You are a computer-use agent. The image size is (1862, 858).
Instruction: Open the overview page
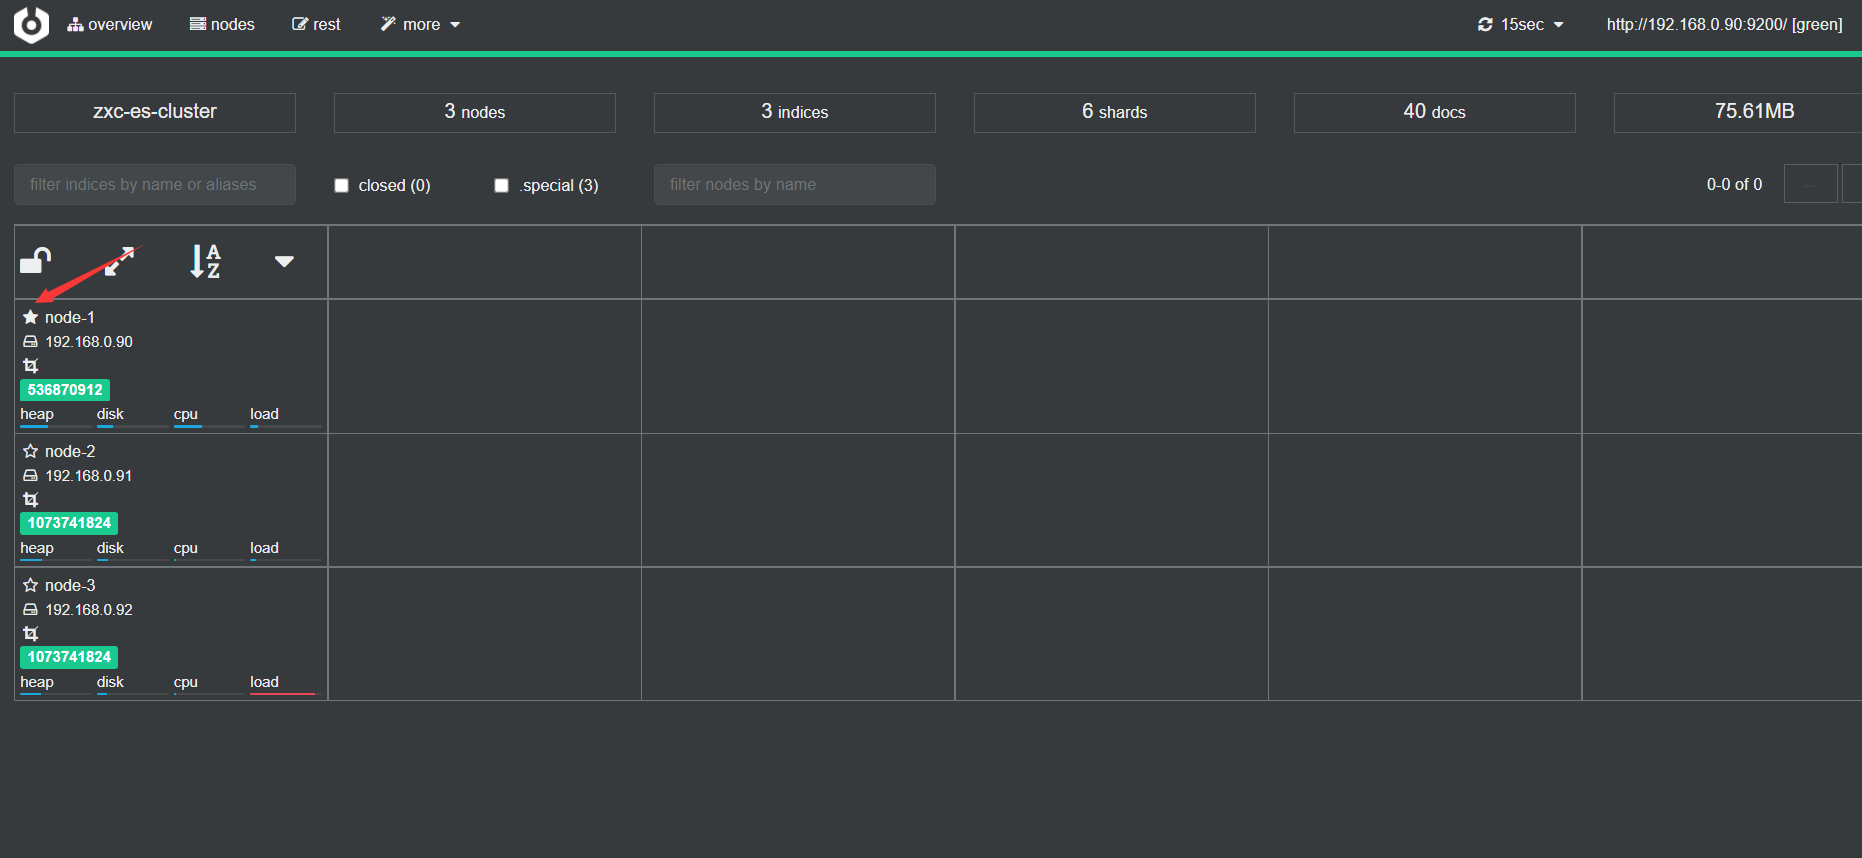pos(110,24)
